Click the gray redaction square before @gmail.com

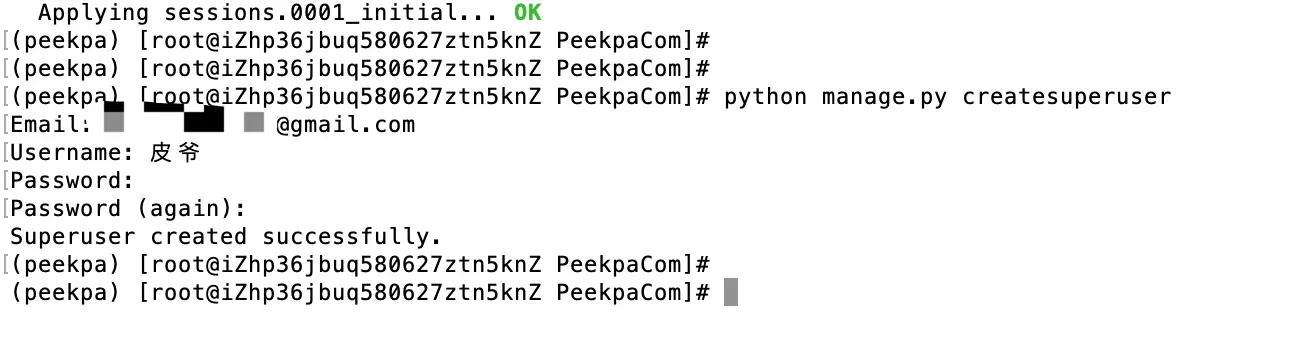254,123
